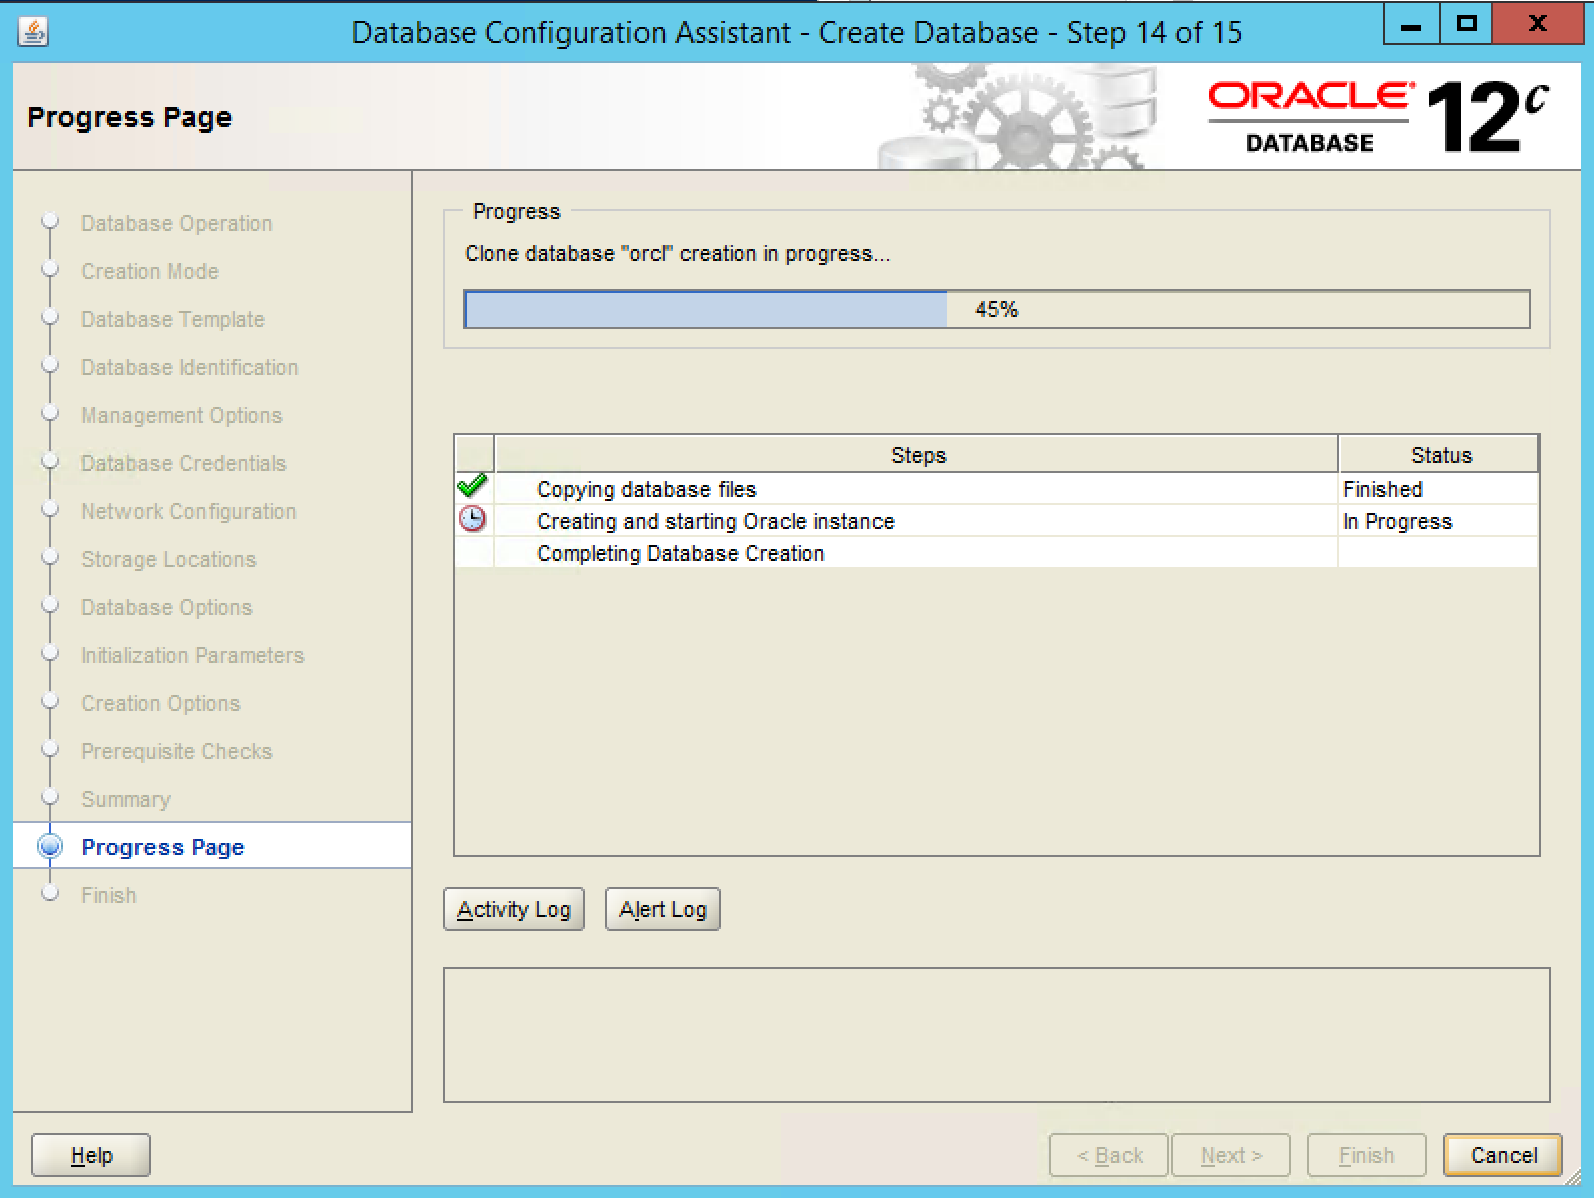Image resolution: width=1594 pixels, height=1198 pixels.
Task: Click the 'Finished' status cell
Action: (x=1438, y=489)
